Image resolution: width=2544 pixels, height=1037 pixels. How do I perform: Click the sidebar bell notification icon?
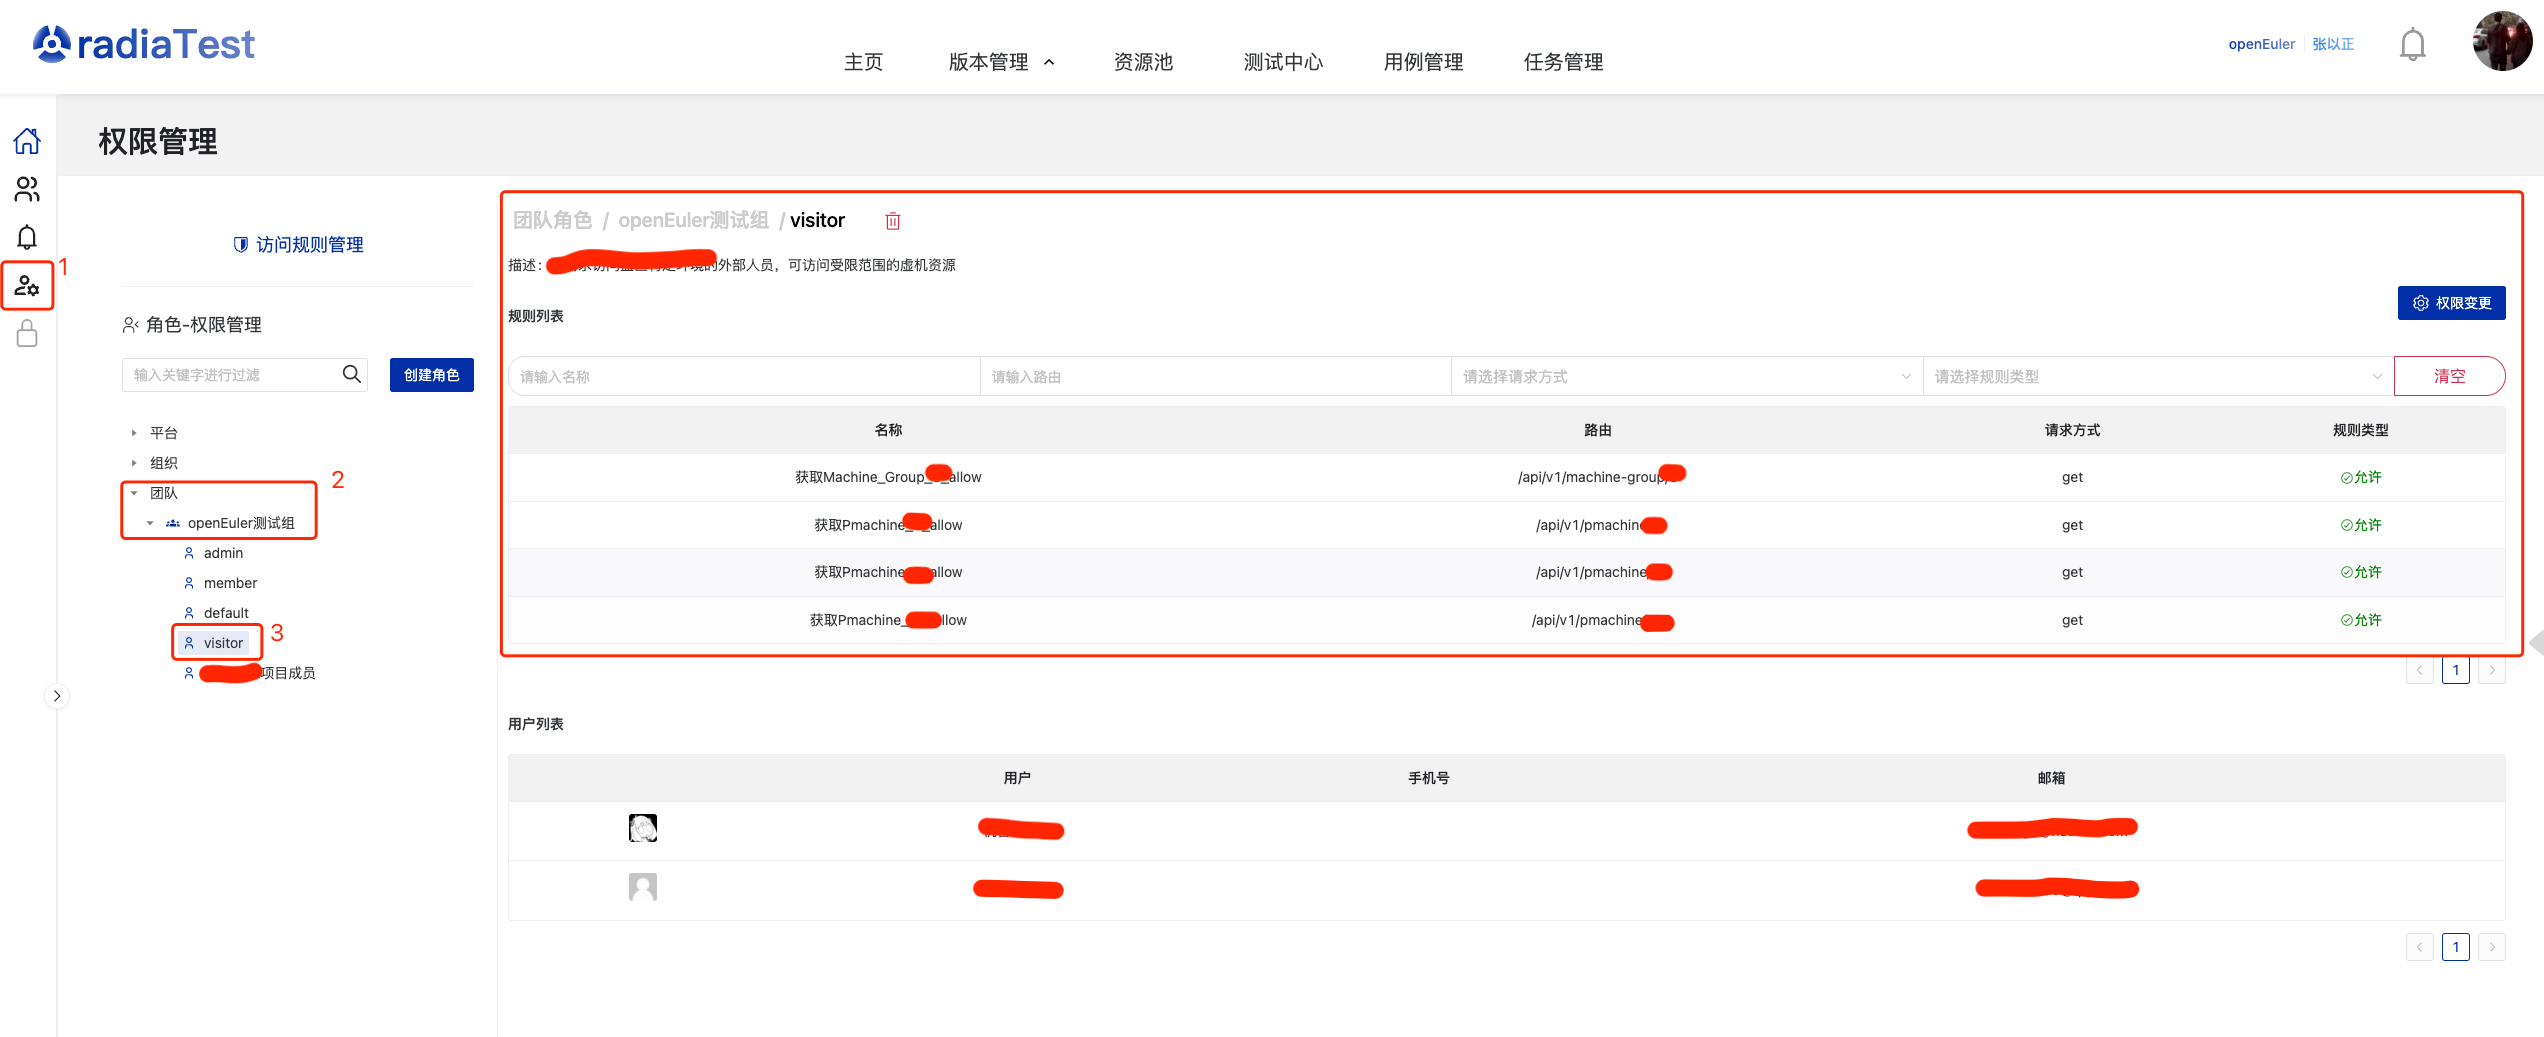(27, 237)
